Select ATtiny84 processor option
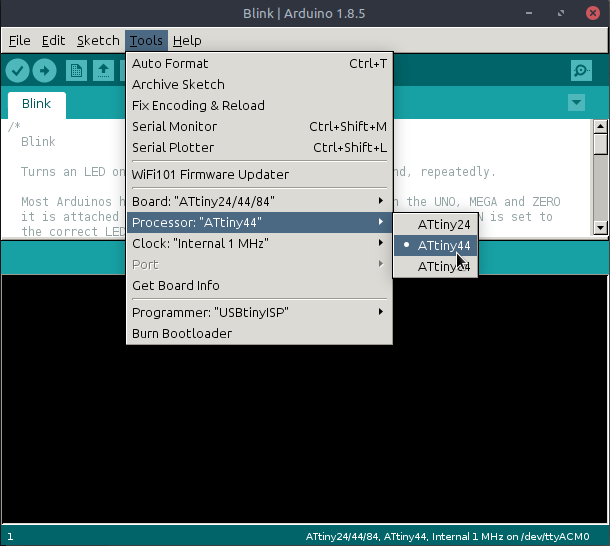The width and height of the screenshot is (610, 546). tap(436, 267)
